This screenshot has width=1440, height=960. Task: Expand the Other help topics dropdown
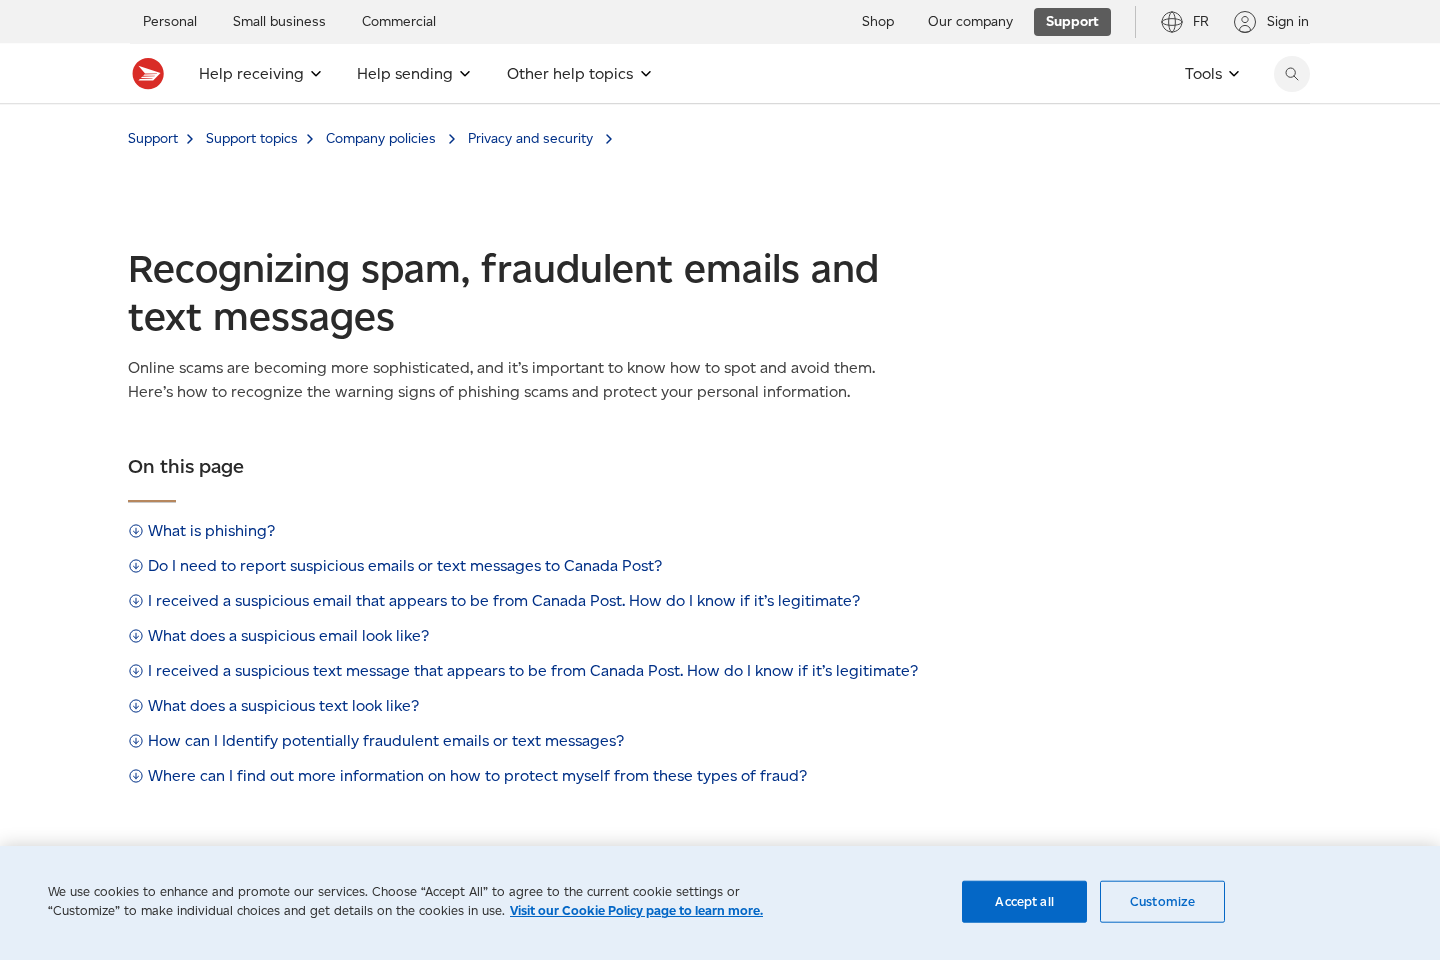point(579,74)
